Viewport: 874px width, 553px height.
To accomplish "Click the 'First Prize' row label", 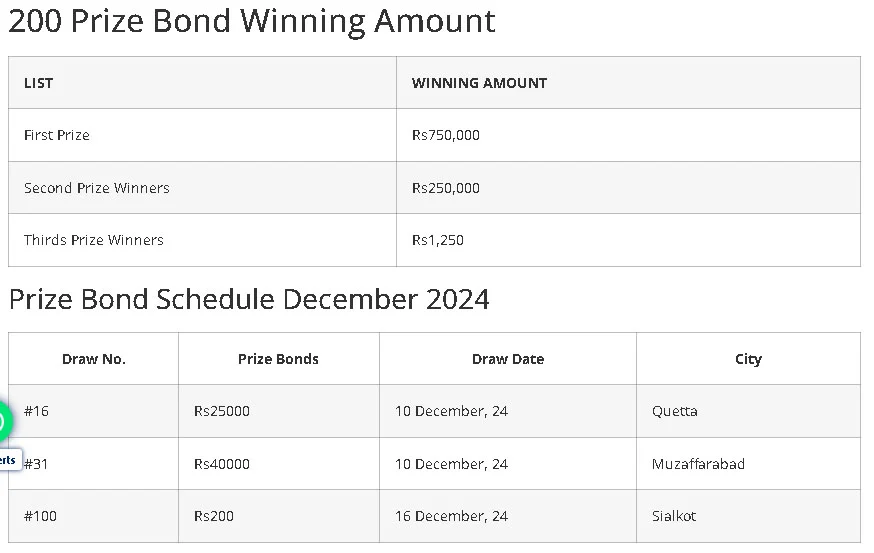I will pyautogui.click(x=57, y=135).
